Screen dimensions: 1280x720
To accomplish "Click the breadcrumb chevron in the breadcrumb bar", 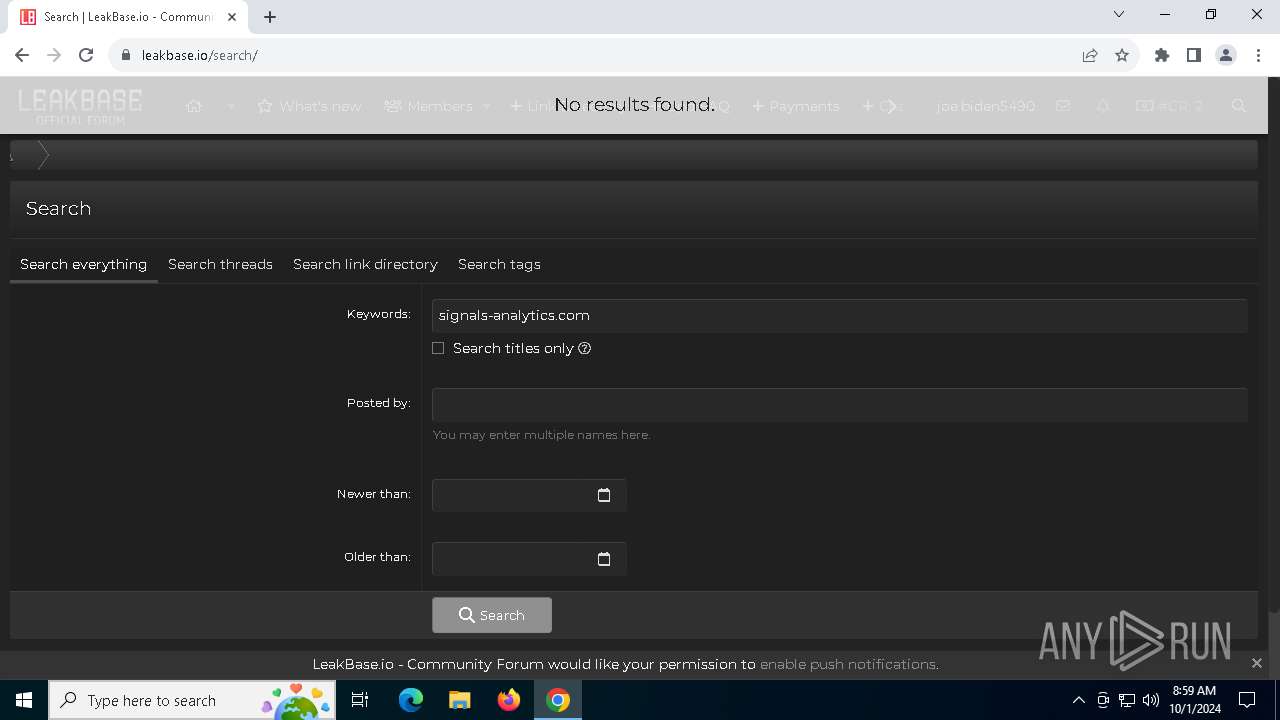I will tap(43, 155).
